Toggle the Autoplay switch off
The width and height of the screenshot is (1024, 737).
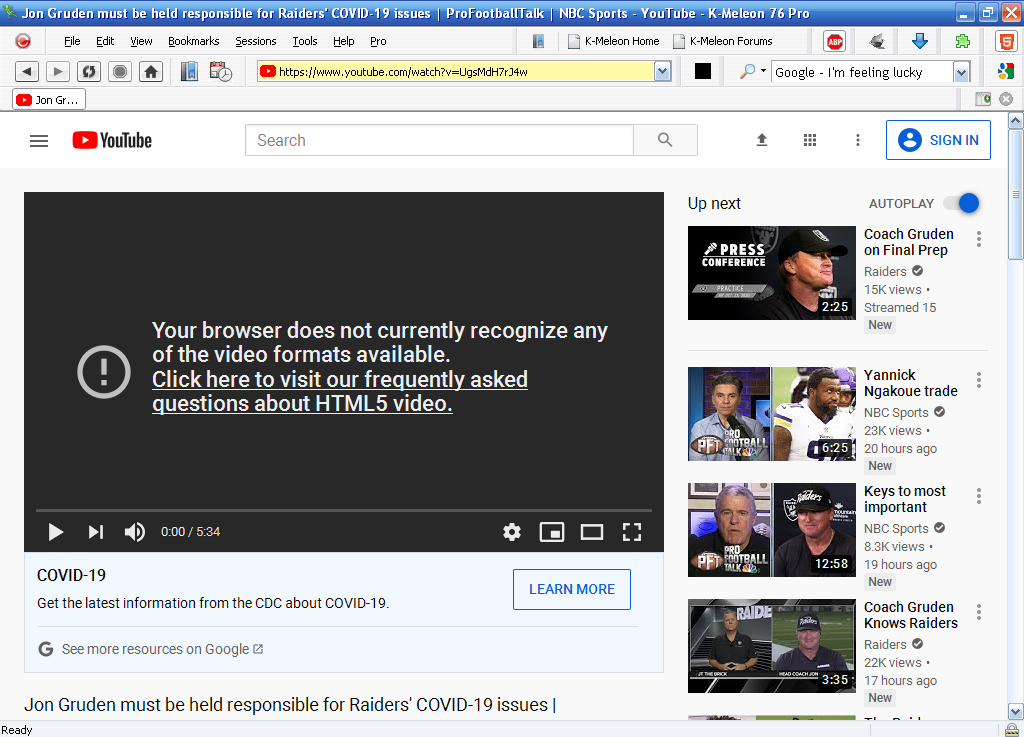click(962, 204)
